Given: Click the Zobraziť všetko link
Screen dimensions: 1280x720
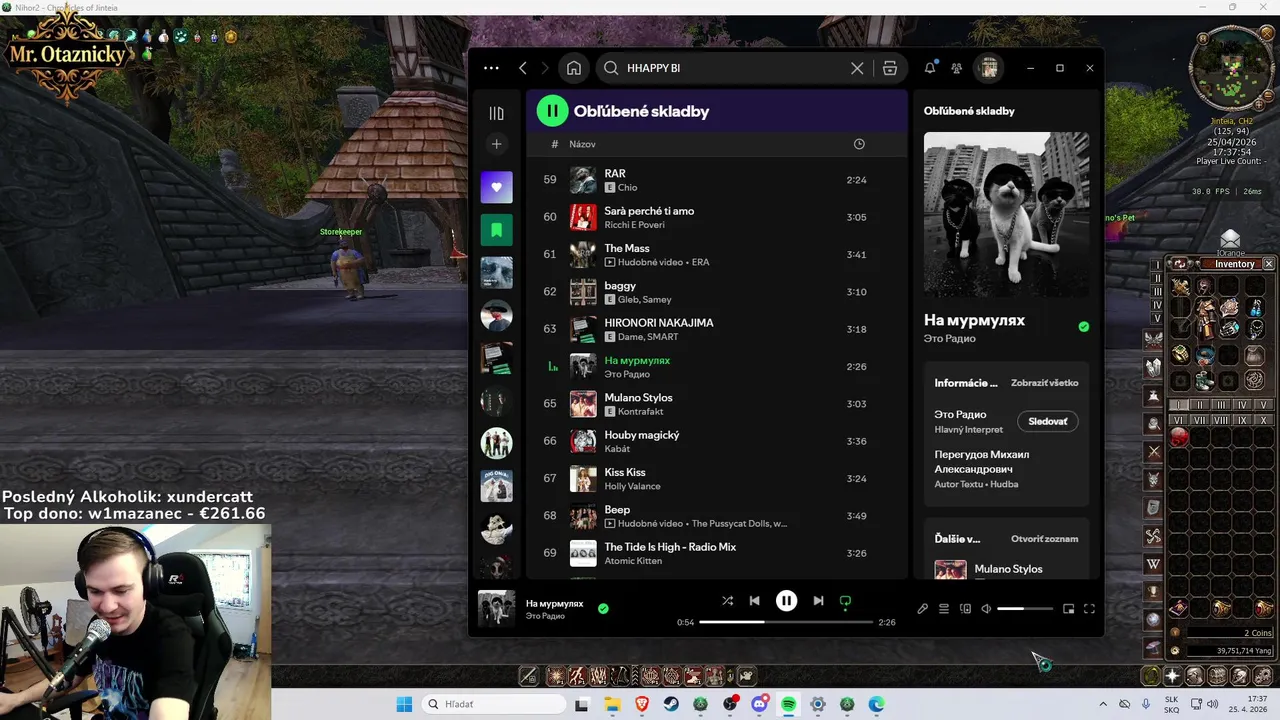Looking at the screenshot, I should click(1044, 383).
